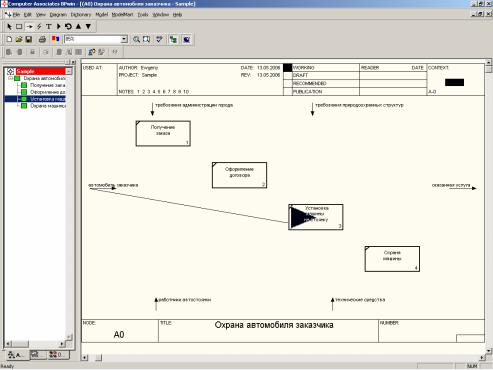The height and width of the screenshot is (370, 493).
Task: Click the Оформление договора activity box 2
Action: coord(239,175)
